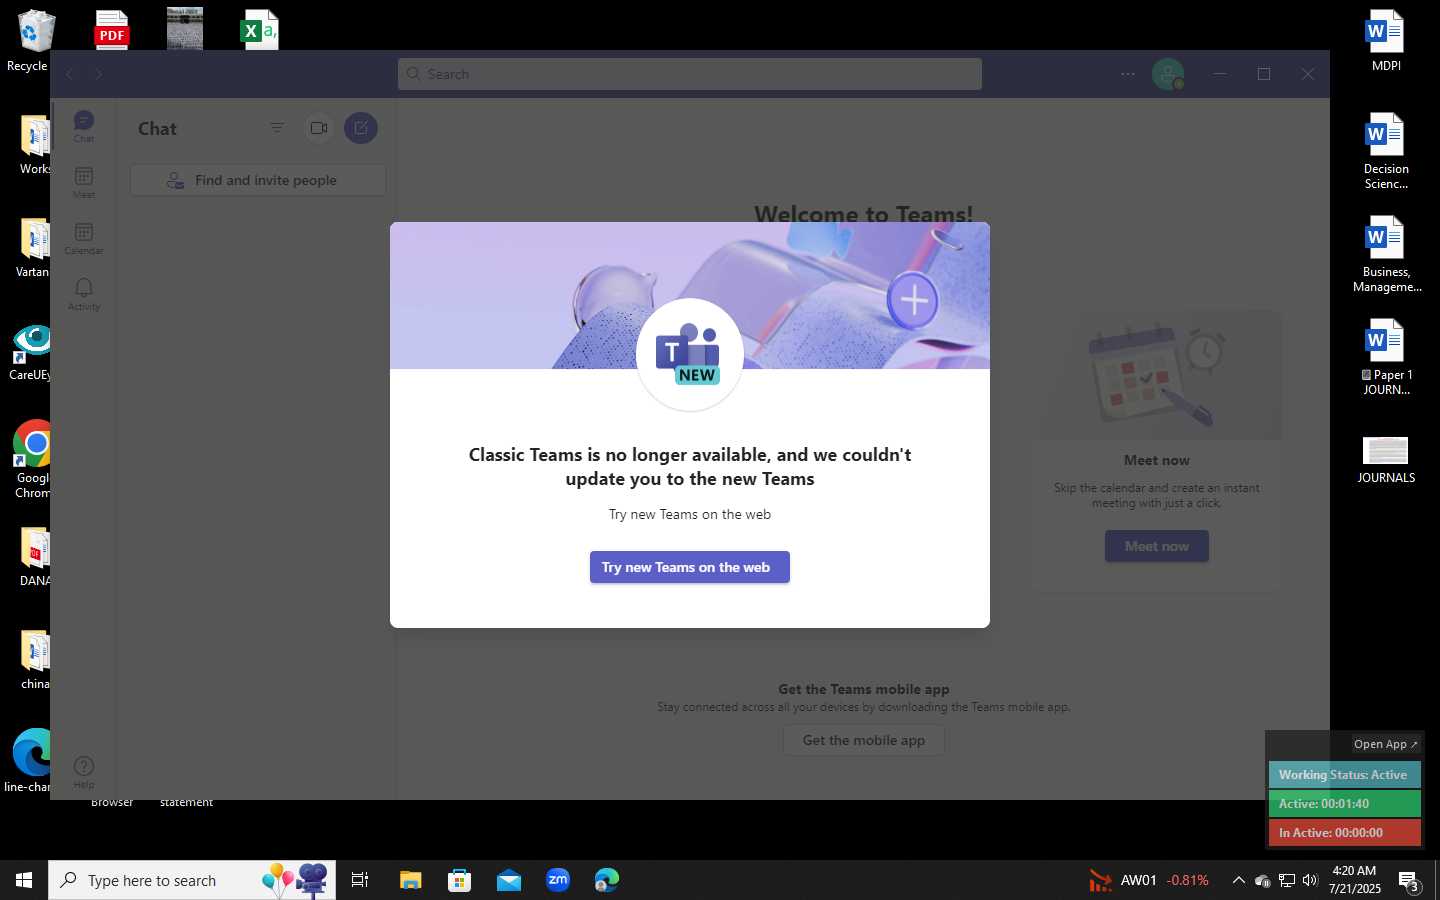Select the Business, Manageme... Word document
This screenshot has height=900, width=1440.
point(1386,254)
